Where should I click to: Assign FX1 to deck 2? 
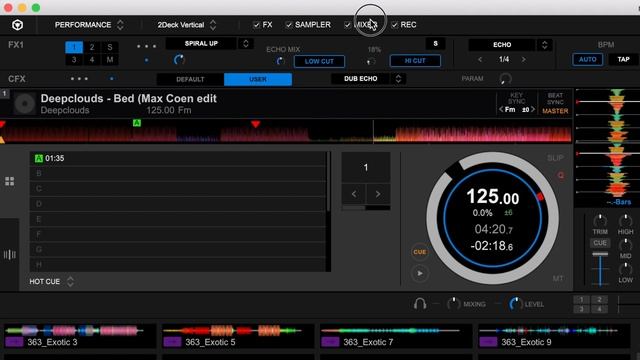[x=92, y=47]
